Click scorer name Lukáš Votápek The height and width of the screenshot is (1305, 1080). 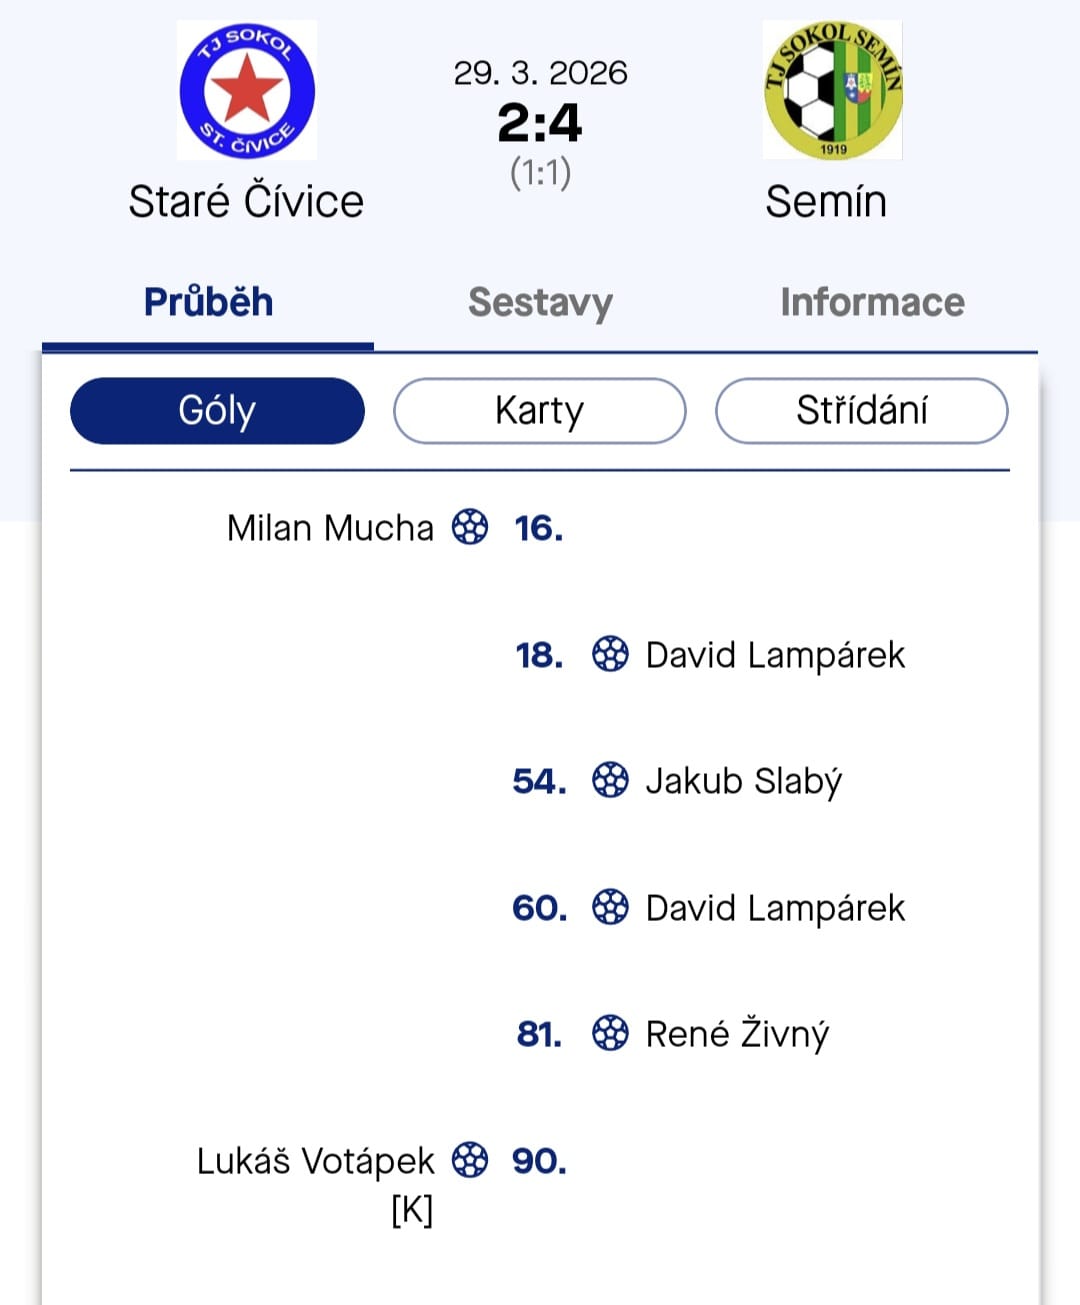315,1161
